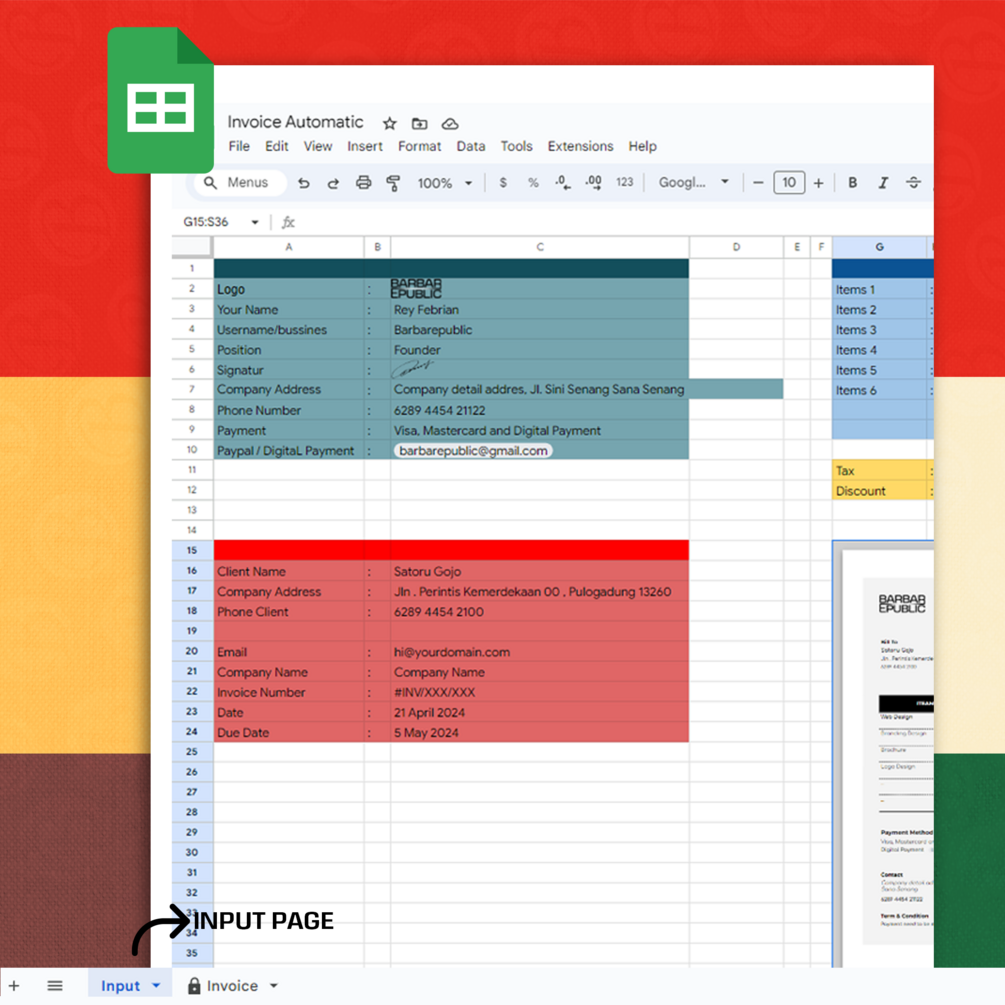
Task: Click the barbarepublic@gmail.com chip
Action: [x=473, y=451]
